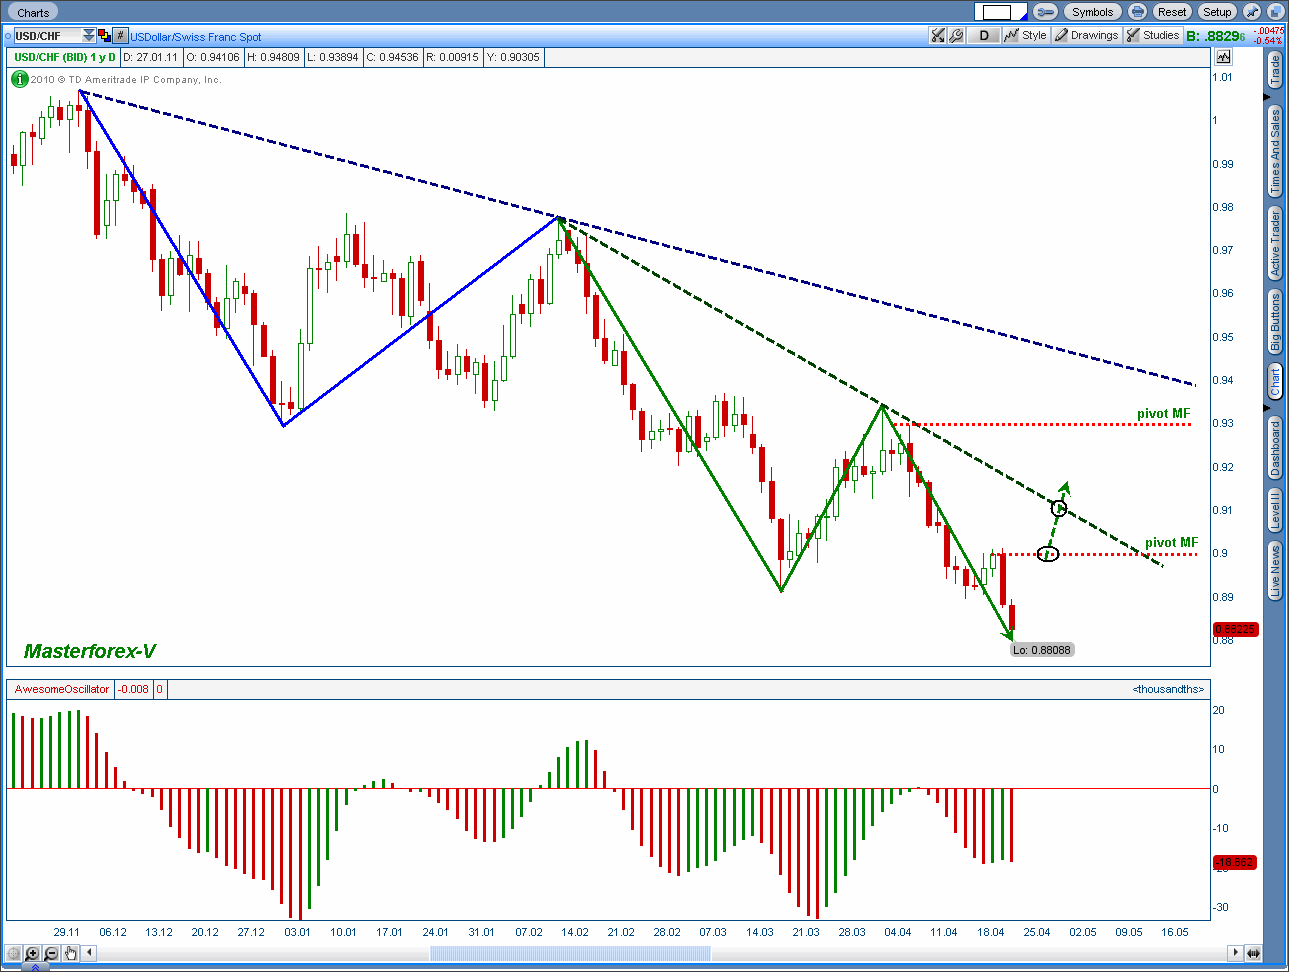Click the scroll left arrow
This screenshot has width=1289, height=972.
(90, 953)
